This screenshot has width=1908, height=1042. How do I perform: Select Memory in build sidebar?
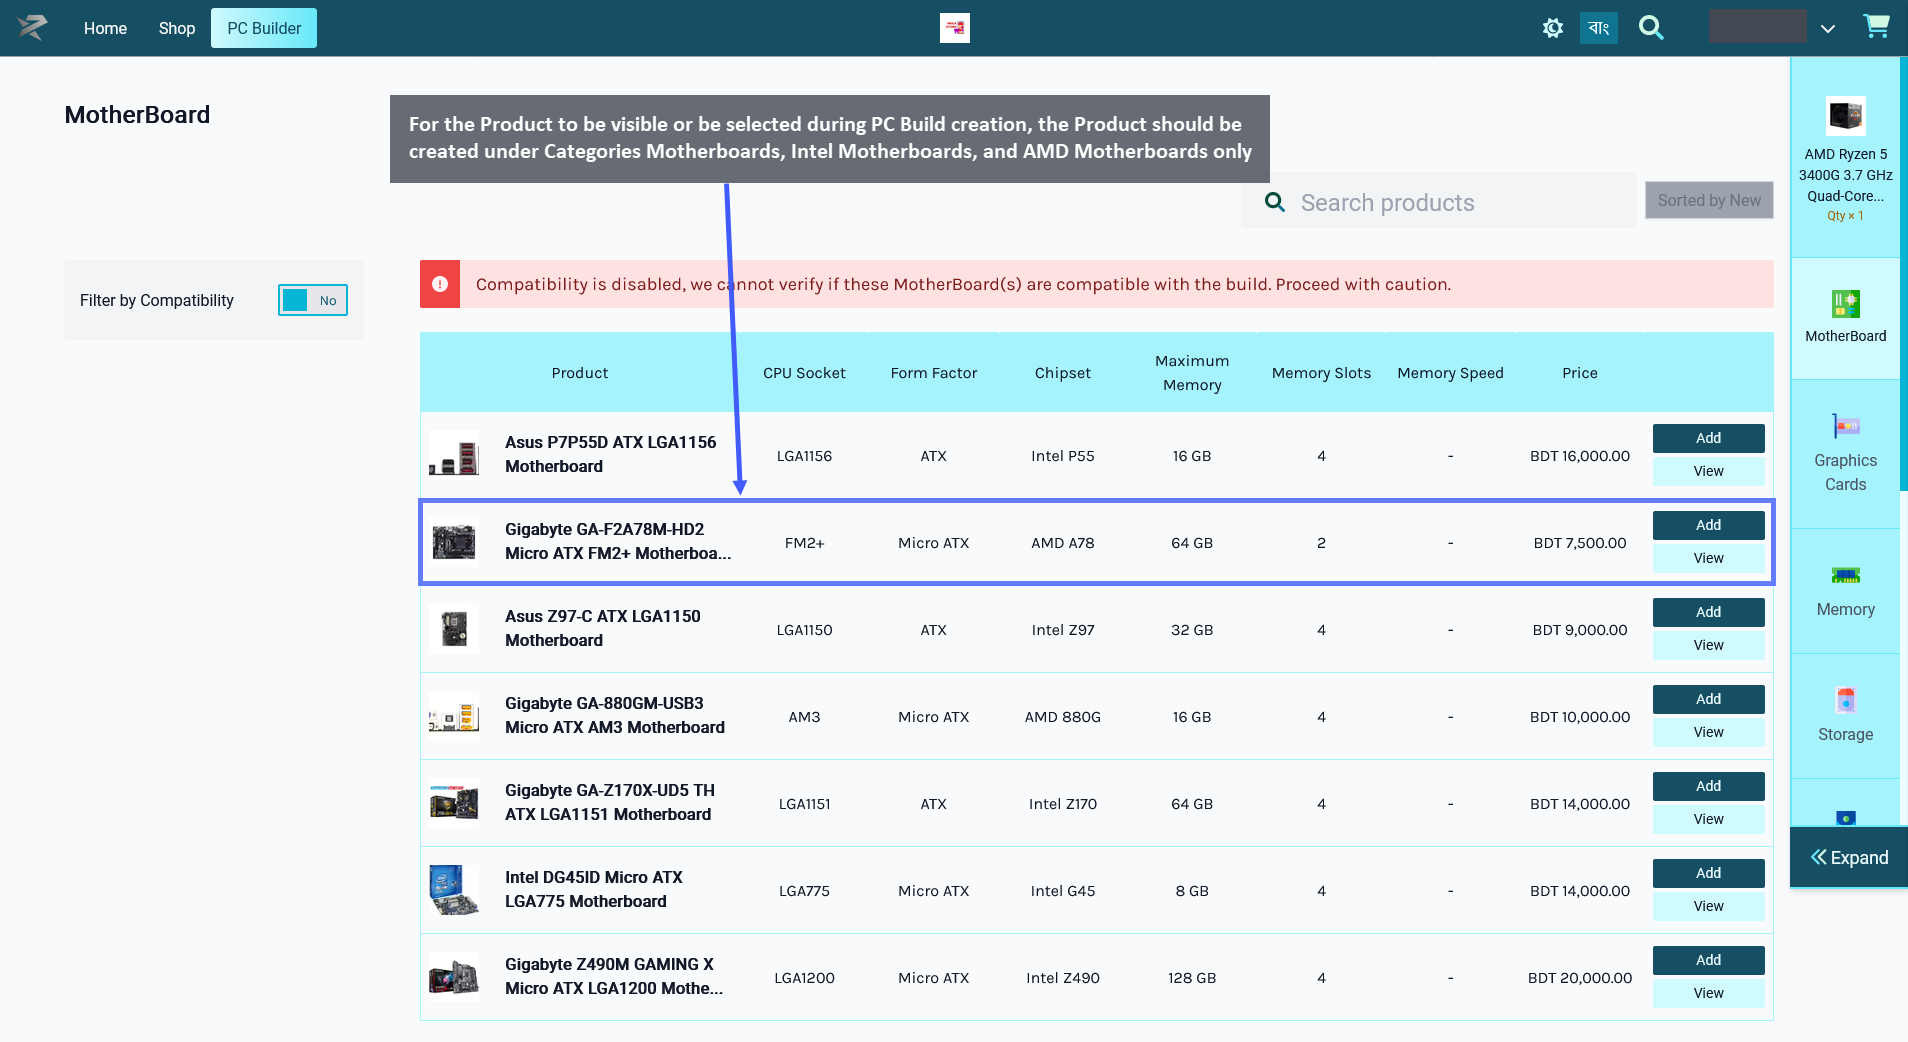coord(1845,591)
